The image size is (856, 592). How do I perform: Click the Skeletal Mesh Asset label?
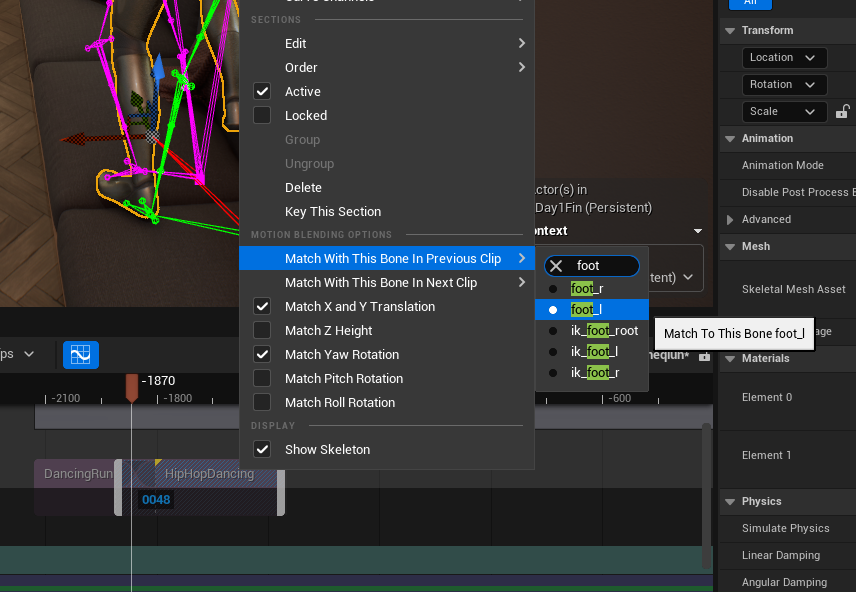(x=793, y=289)
